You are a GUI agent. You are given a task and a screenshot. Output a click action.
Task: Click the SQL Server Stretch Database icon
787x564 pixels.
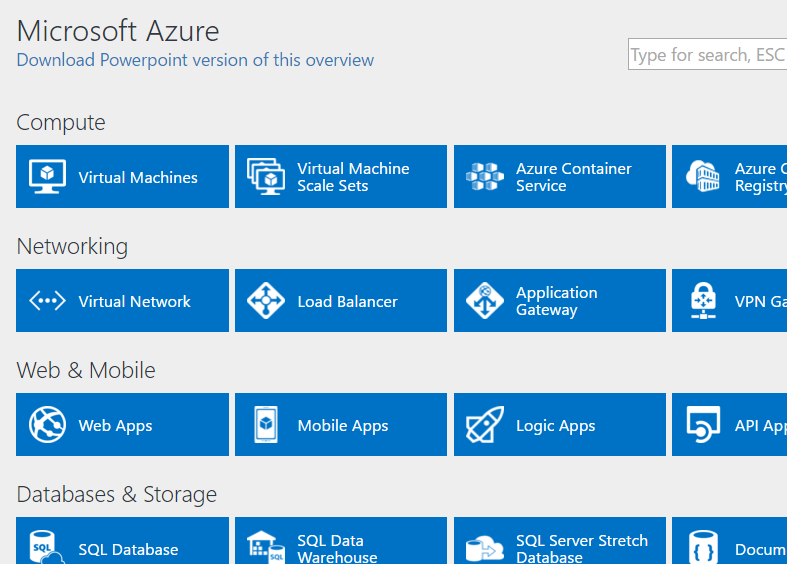[x=485, y=548]
